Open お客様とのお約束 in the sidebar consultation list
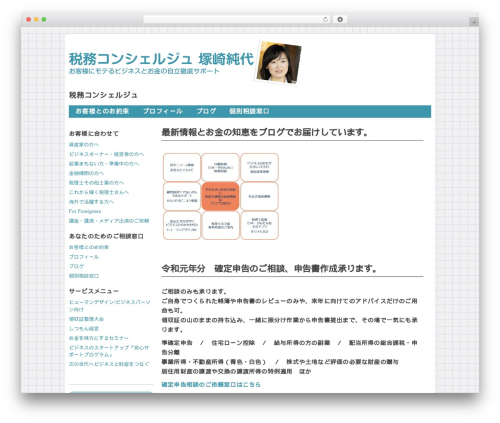 coord(89,247)
